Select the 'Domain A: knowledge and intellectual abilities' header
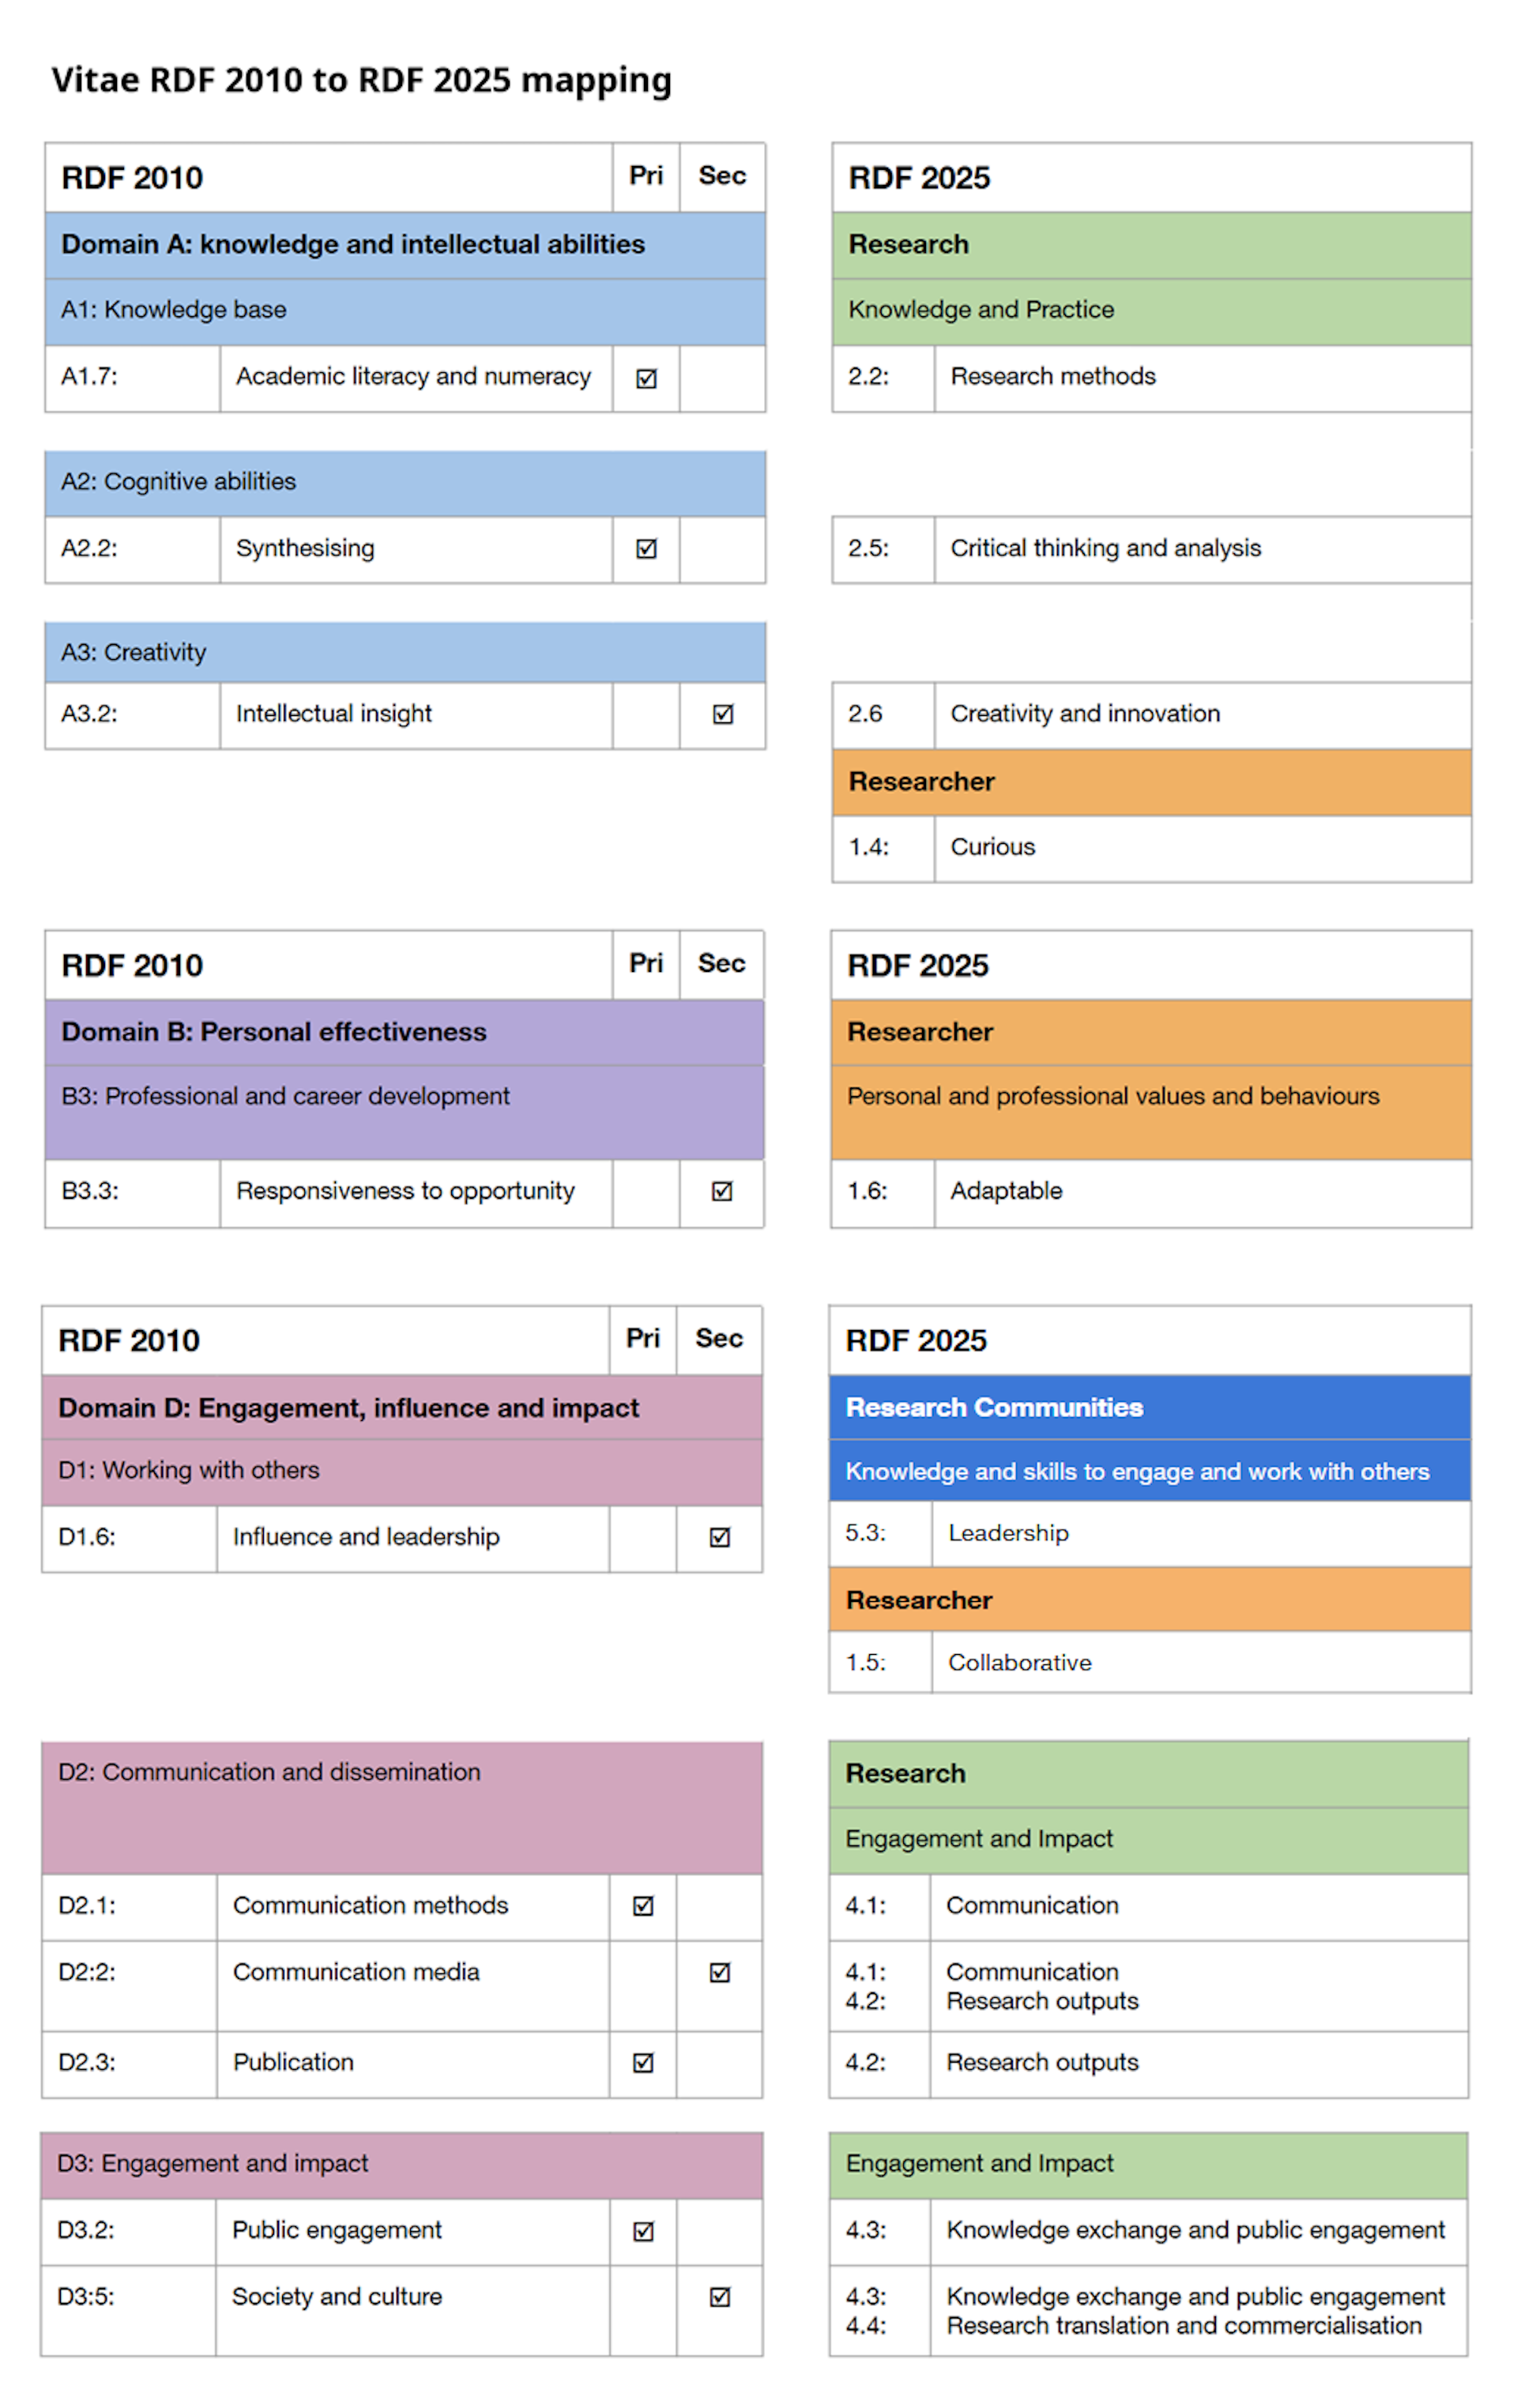Viewport: 1517px width, 2408px height. (x=352, y=245)
